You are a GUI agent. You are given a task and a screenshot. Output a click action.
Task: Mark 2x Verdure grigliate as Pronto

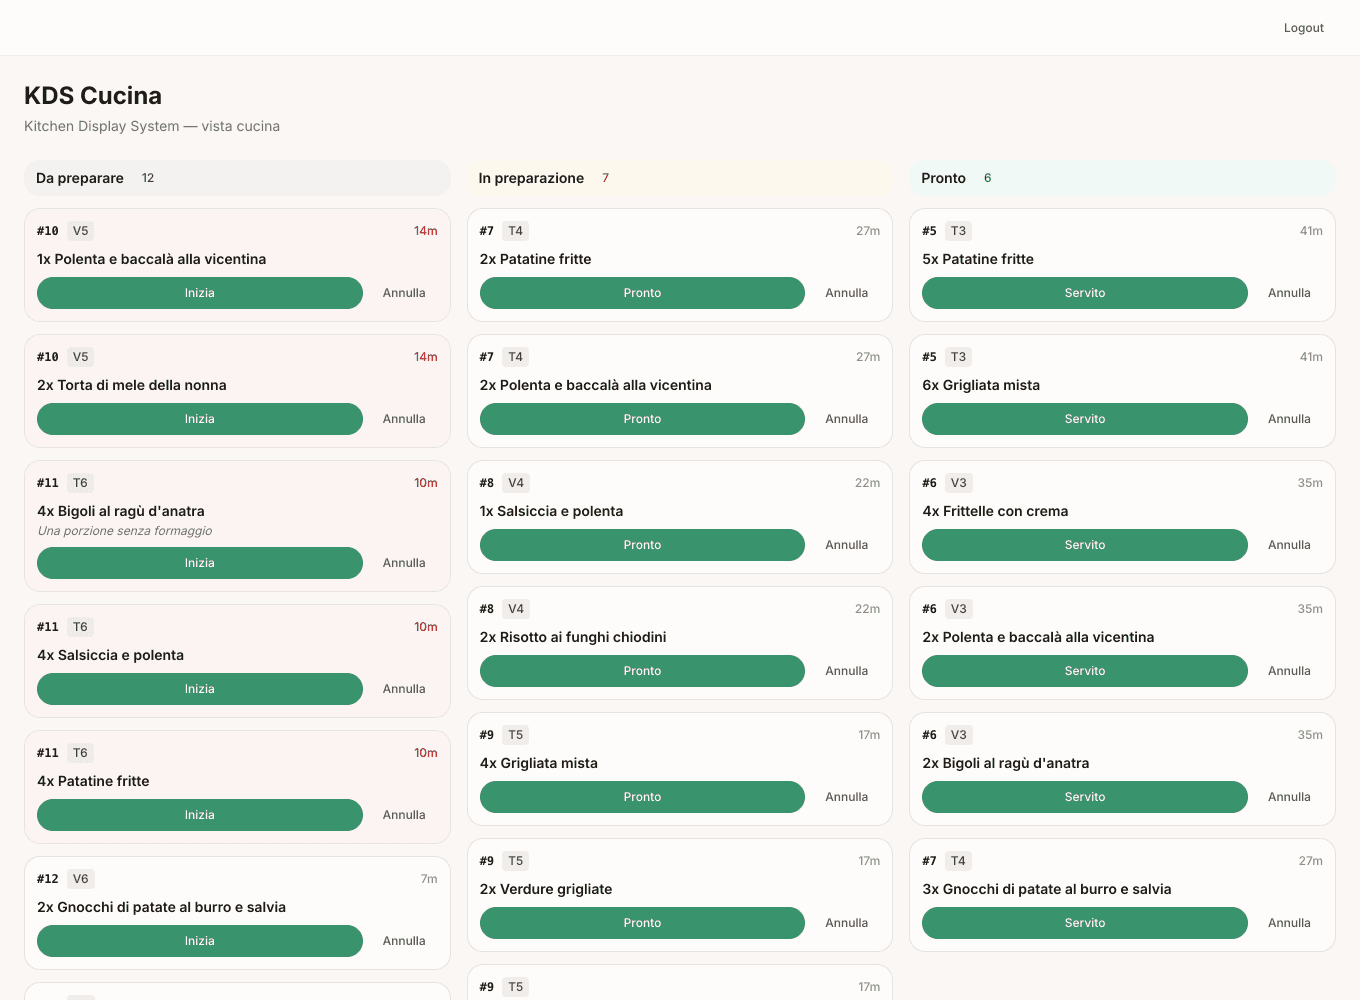[x=642, y=923]
